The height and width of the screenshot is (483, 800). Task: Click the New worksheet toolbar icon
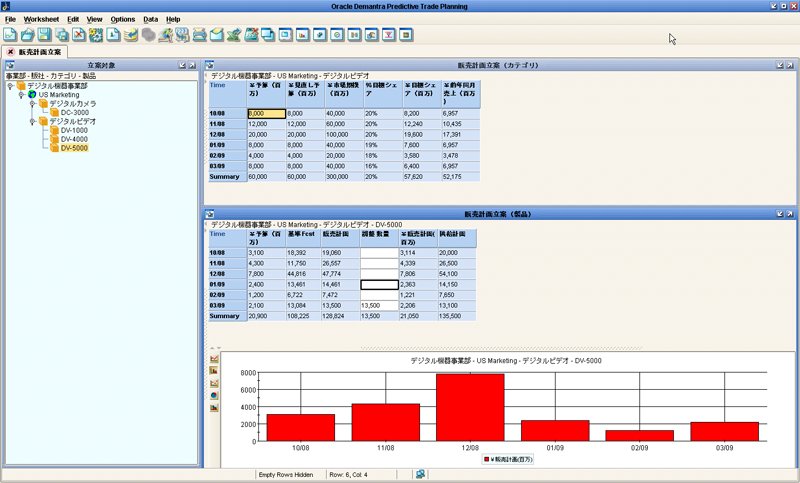(x=10, y=35)
